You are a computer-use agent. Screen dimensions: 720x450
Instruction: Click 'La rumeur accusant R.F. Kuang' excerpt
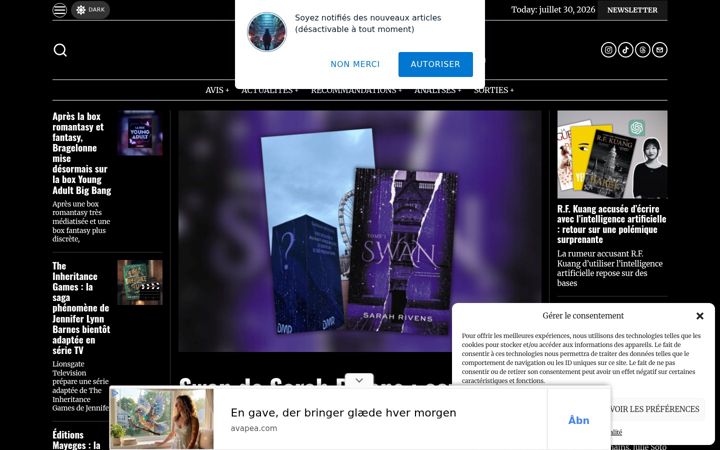tap(610, 268)
